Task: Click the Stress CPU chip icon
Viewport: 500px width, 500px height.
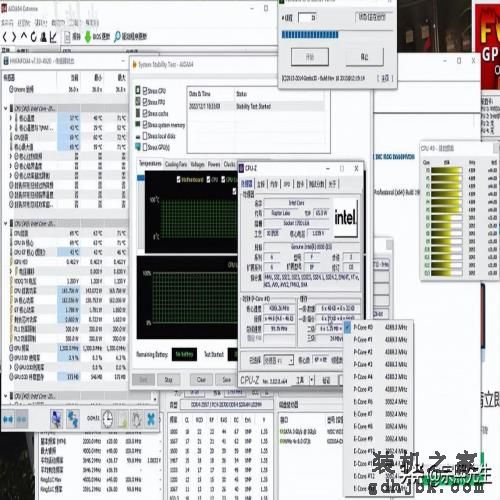Action: tap(138, 90)
